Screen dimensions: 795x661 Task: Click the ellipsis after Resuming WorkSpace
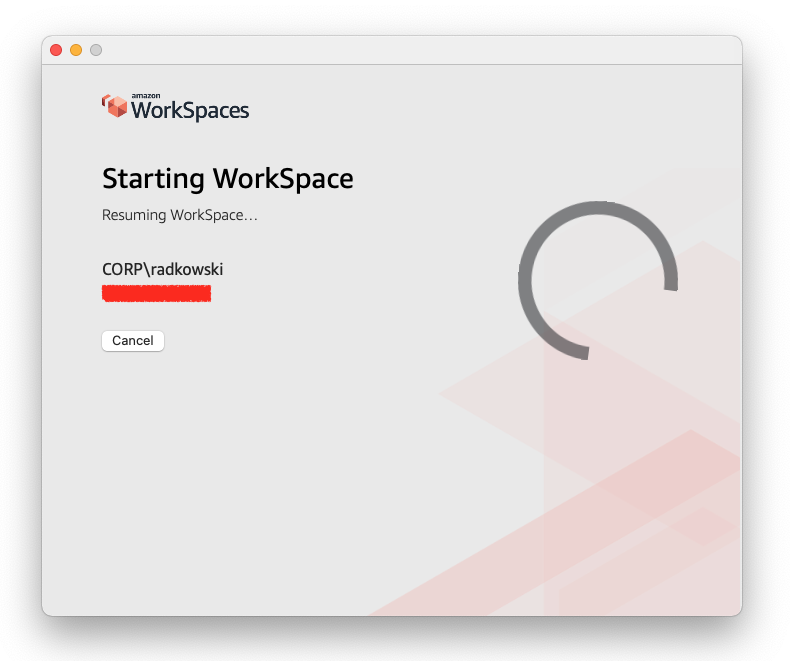click(251, 216)
